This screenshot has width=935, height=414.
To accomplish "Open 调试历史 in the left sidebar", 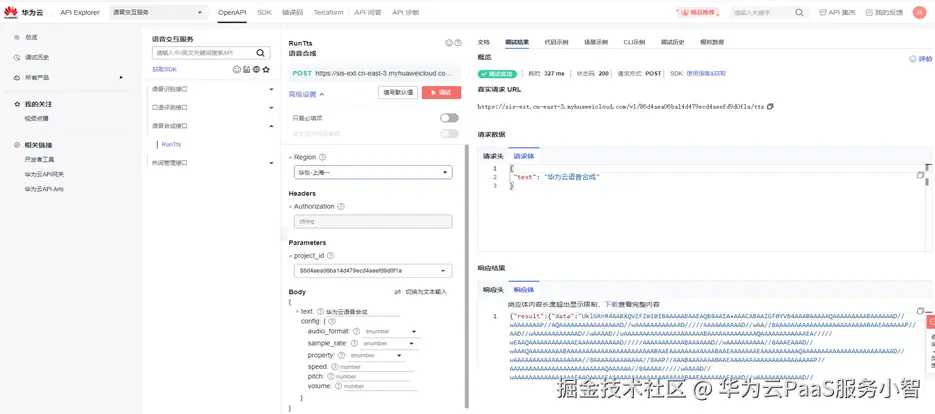I will coord(37,58).
